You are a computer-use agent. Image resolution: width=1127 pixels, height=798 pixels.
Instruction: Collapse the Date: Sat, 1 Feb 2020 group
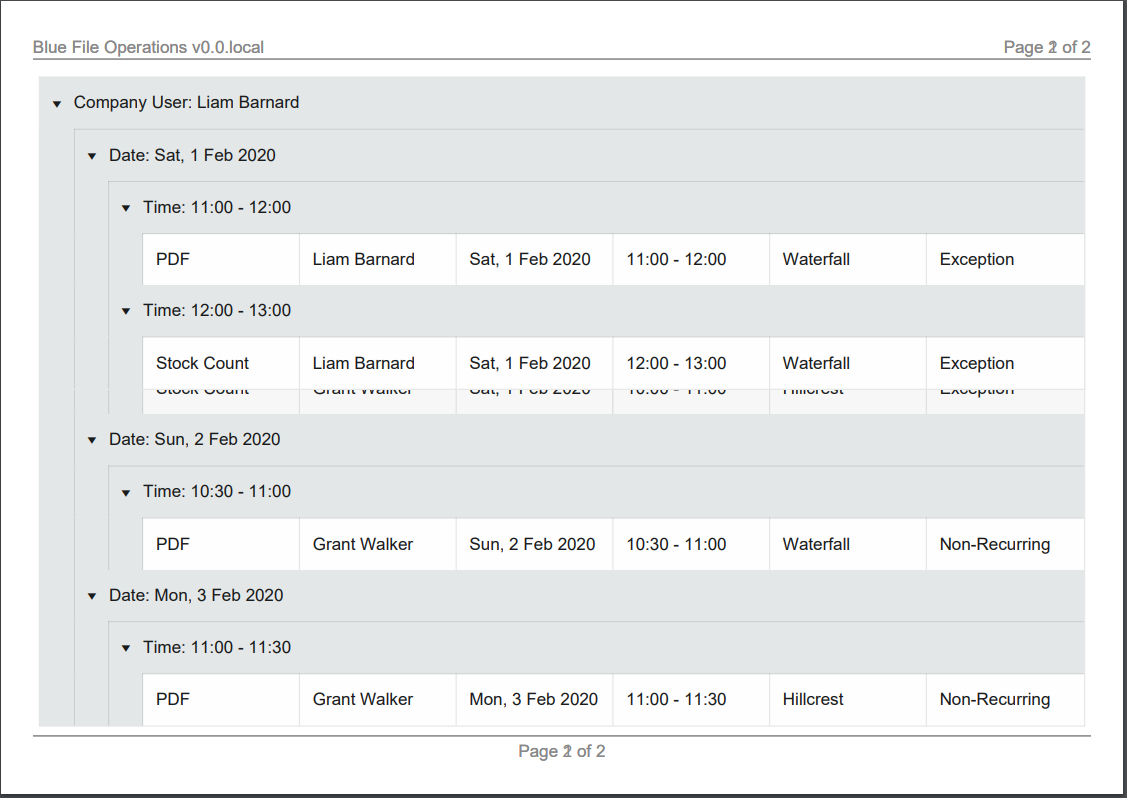tap(92, 156)
